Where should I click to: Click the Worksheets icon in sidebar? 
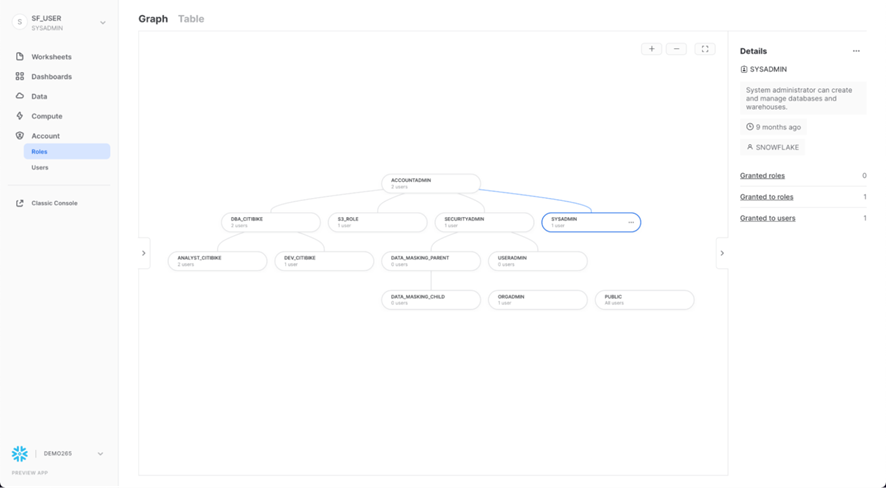(x=20, y=57)
